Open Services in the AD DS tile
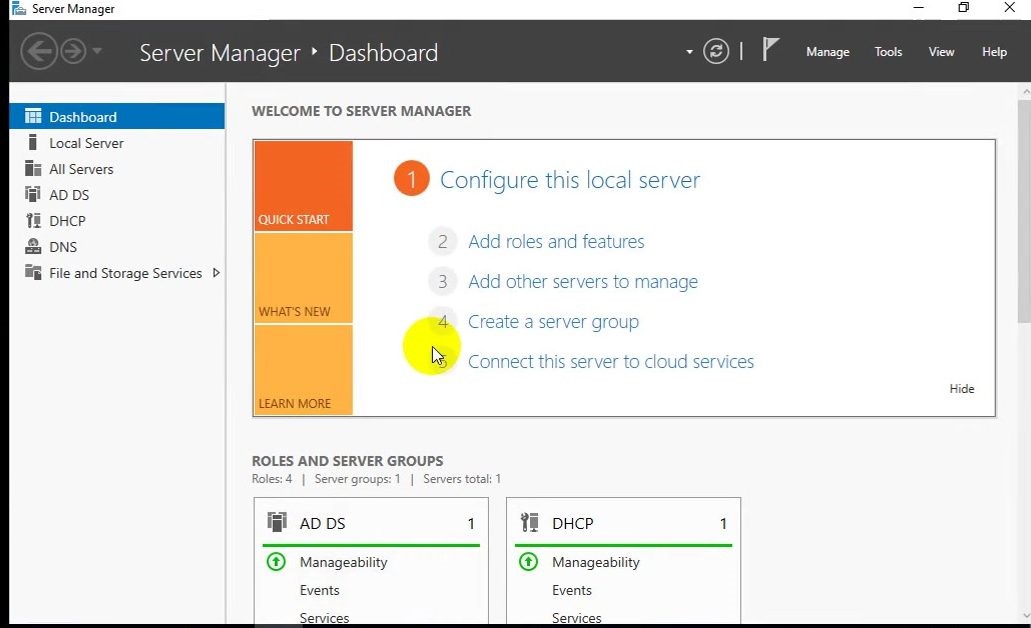 [324, 617]
